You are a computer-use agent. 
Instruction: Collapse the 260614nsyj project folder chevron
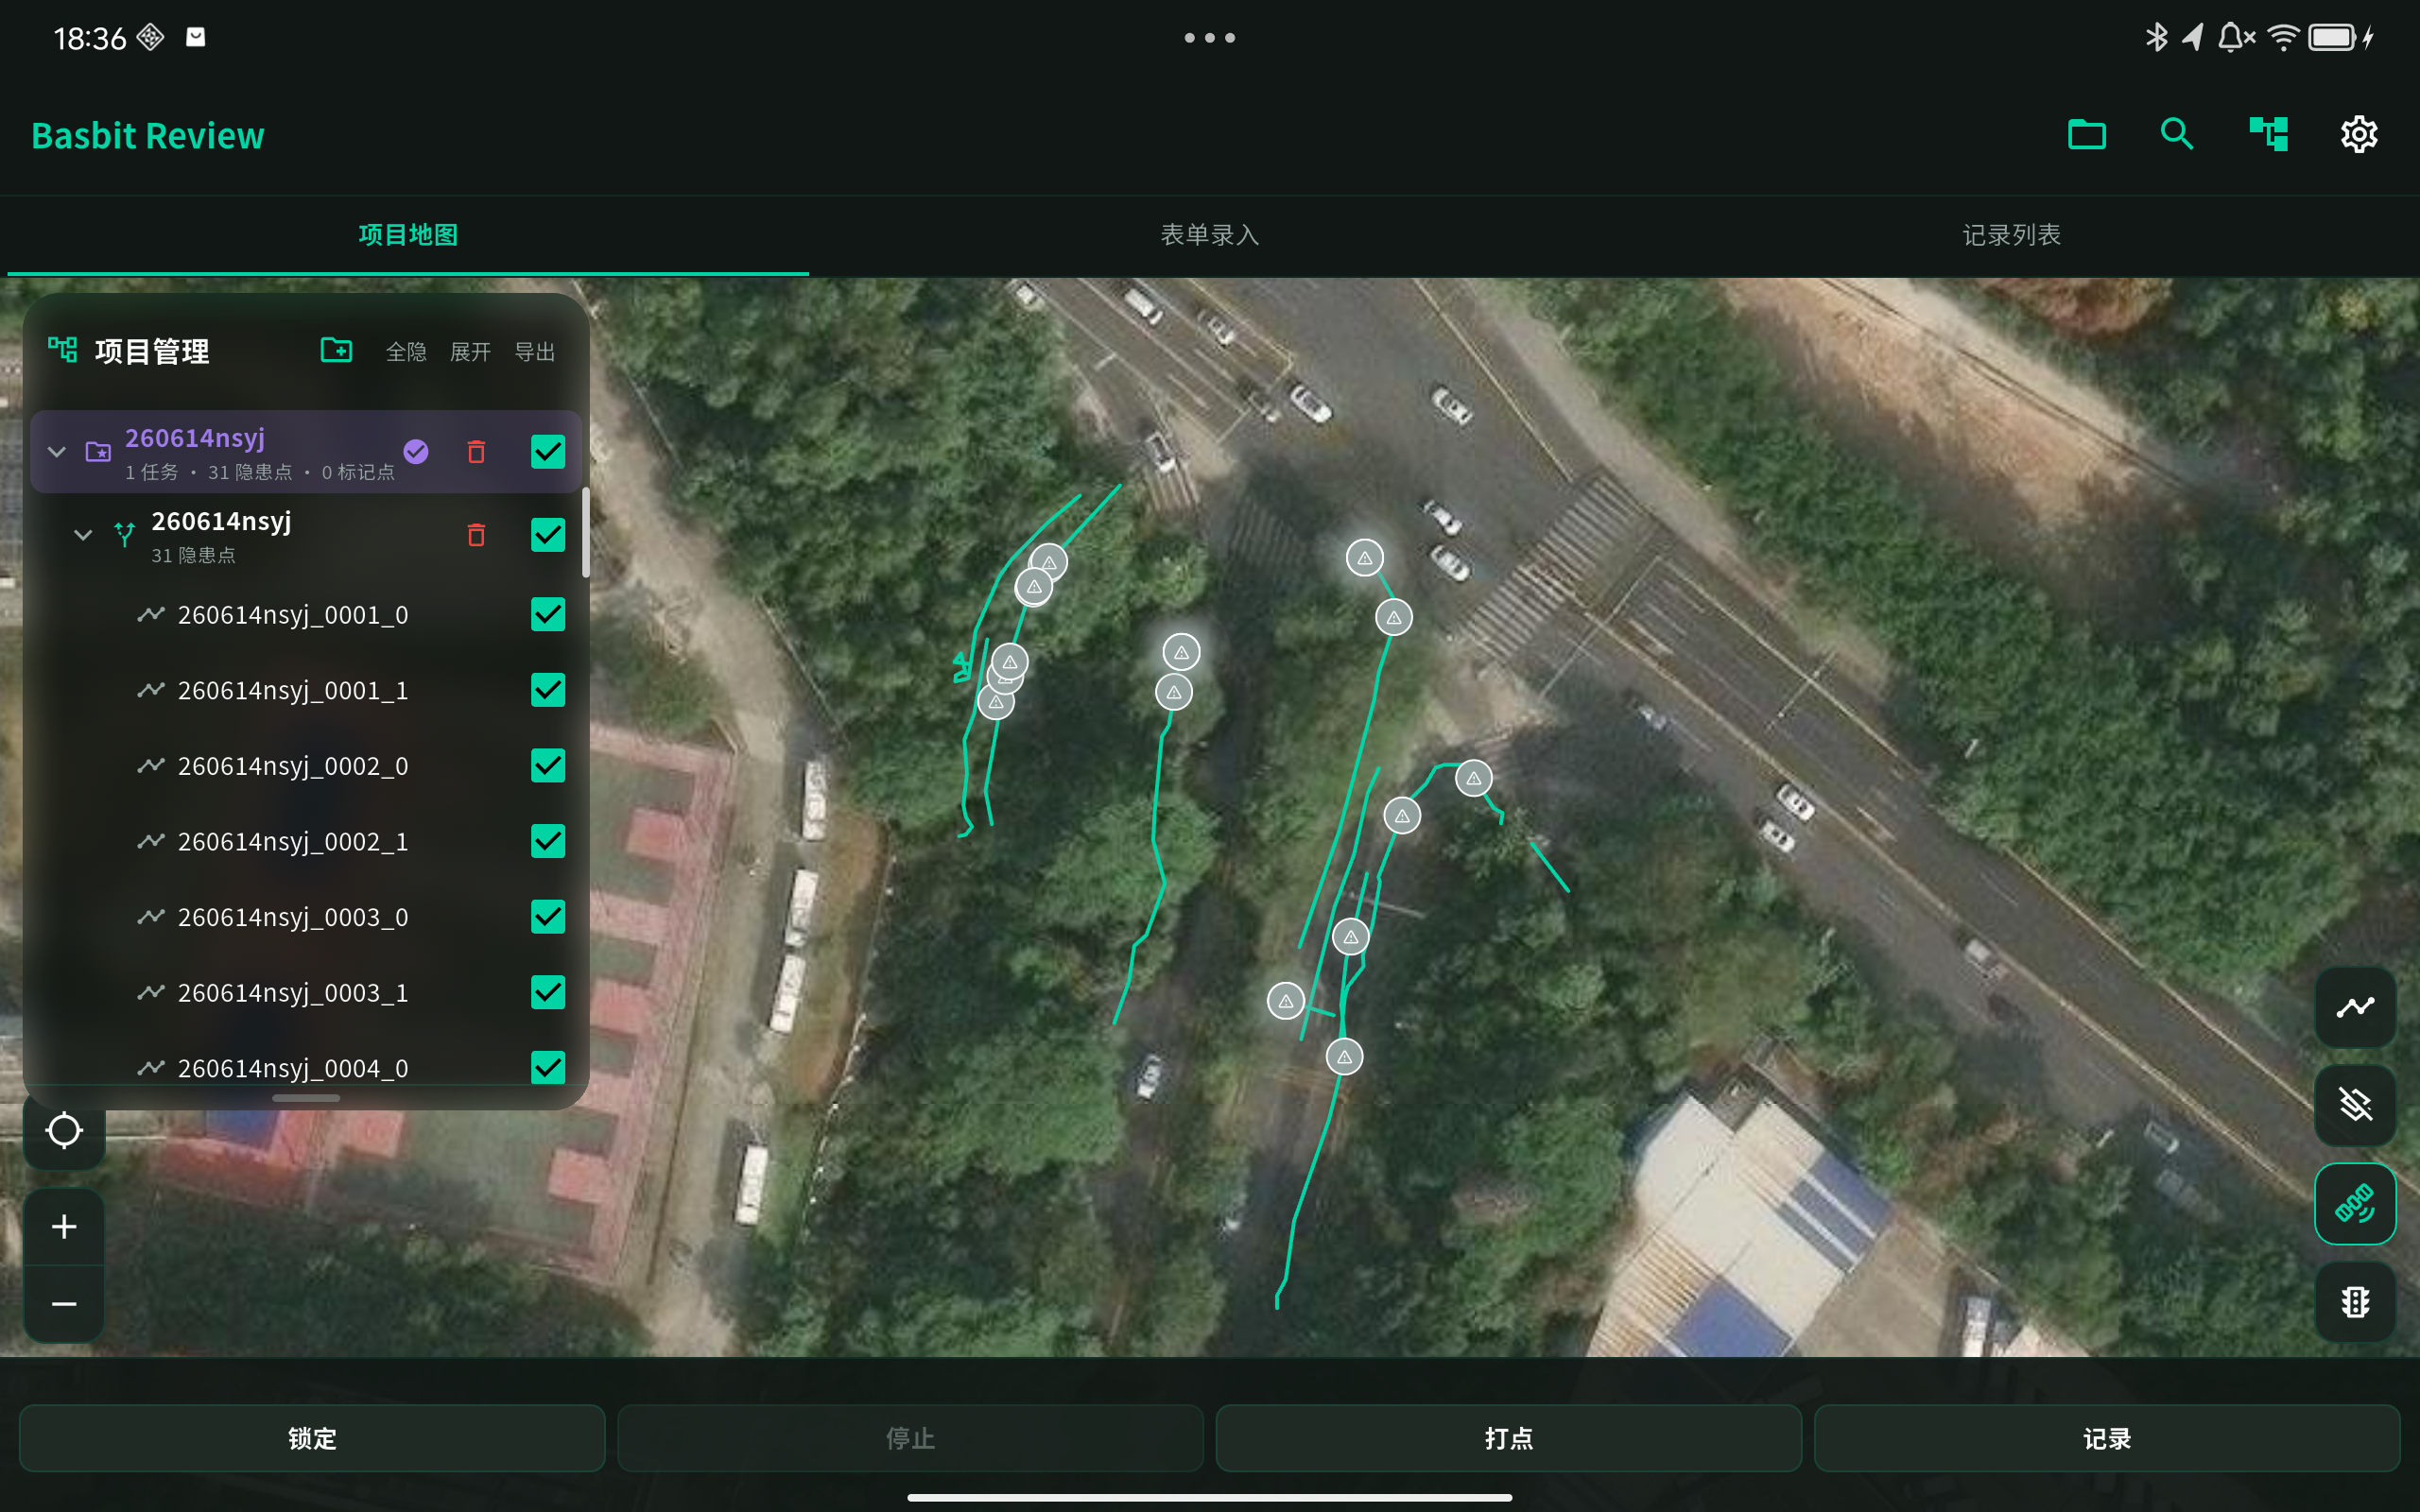pyautogui.click(x=57, y=452)
